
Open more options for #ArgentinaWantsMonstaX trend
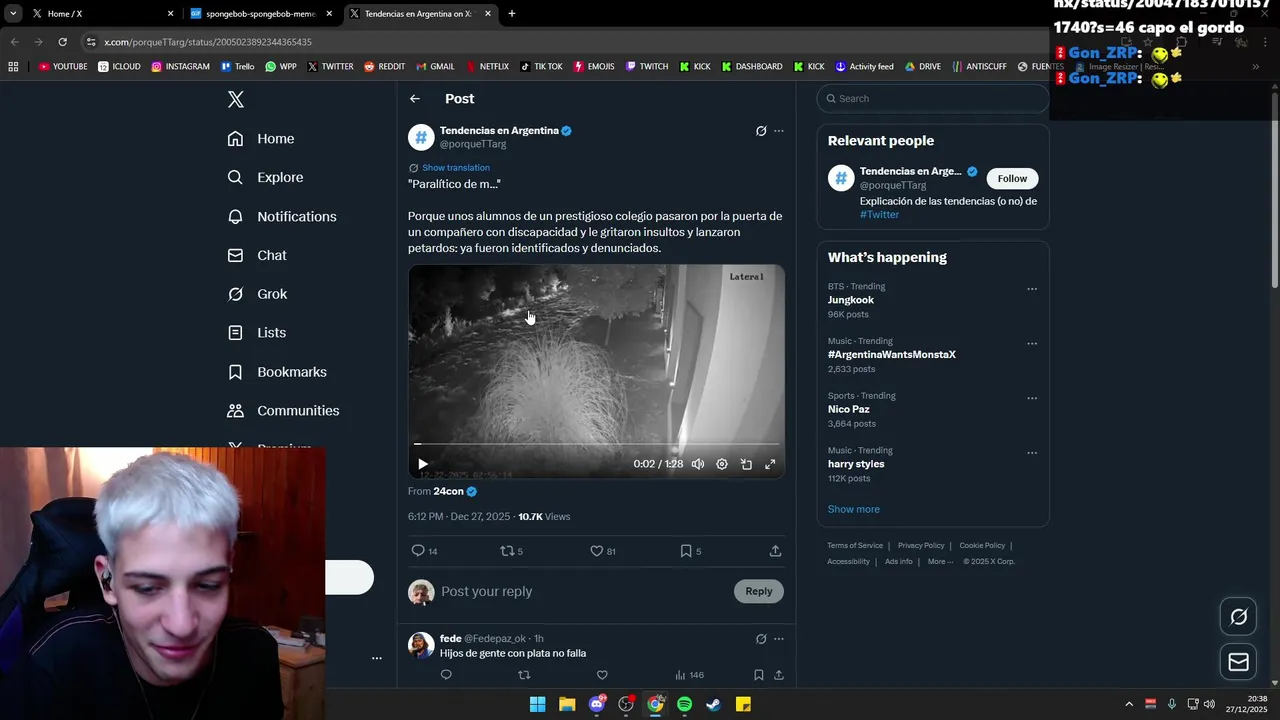(x=1032, y=344)
